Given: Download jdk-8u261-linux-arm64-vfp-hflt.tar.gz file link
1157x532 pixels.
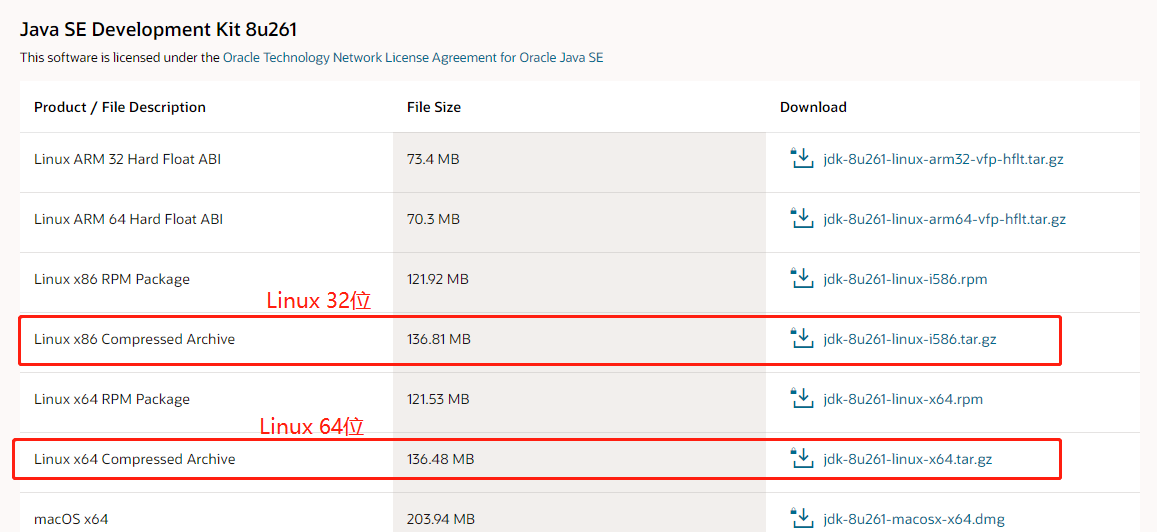Looking at the screenshot, I should [x=944, y=219].
